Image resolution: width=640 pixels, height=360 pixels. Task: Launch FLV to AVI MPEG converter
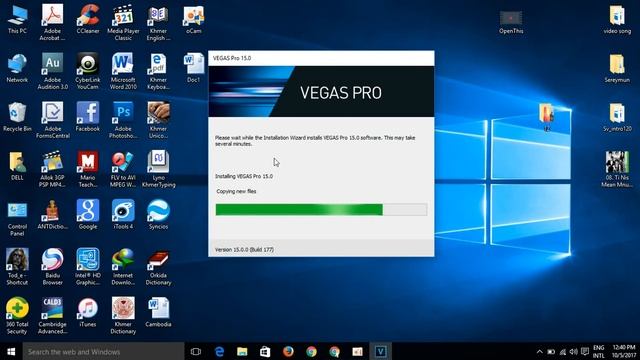point(123,169)
